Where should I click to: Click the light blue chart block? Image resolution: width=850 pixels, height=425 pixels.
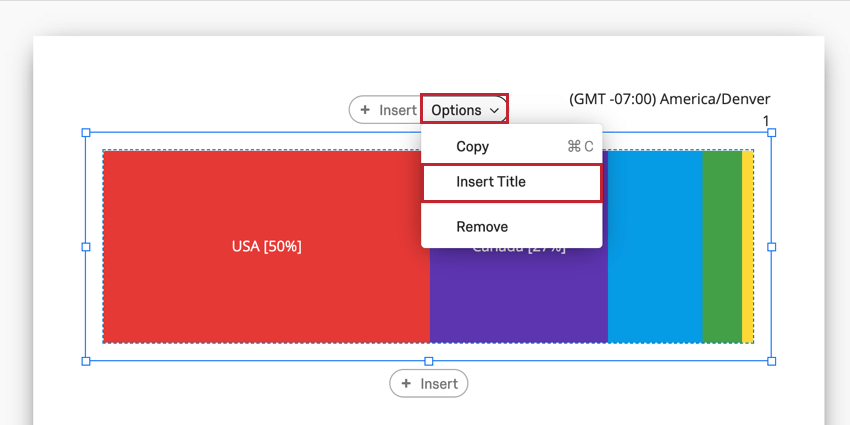click(x=655, y=247)
